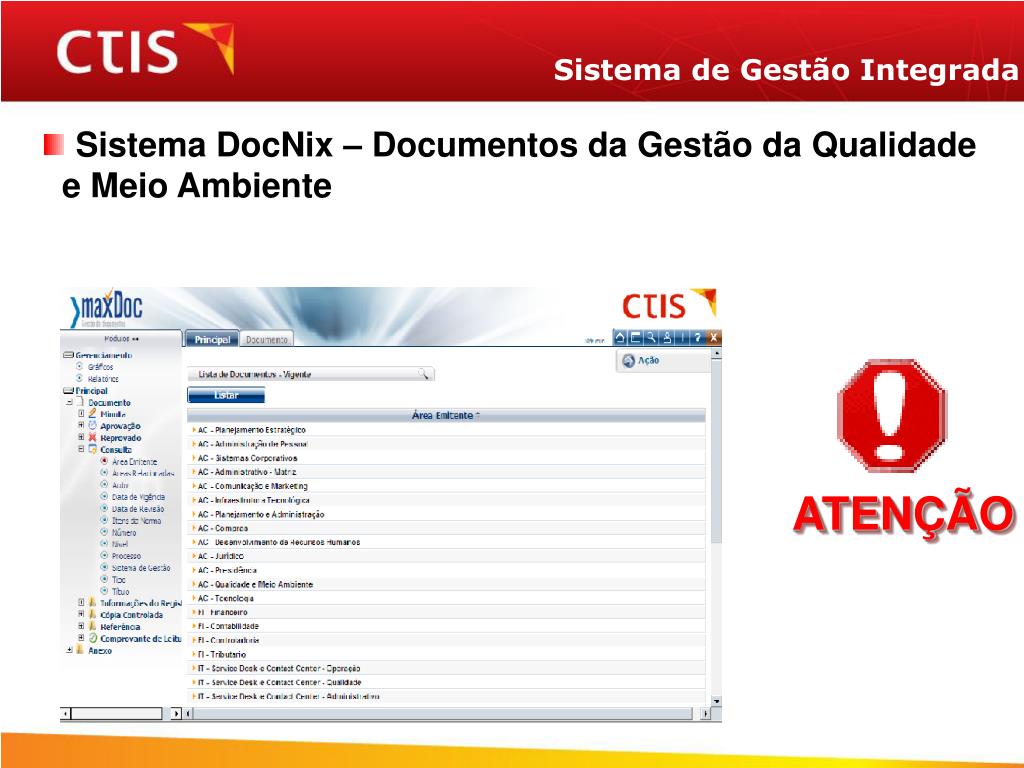Click FI - Tributário list row
The width and height of the screenshot is (1024, 768).
[x=446, y=654]
